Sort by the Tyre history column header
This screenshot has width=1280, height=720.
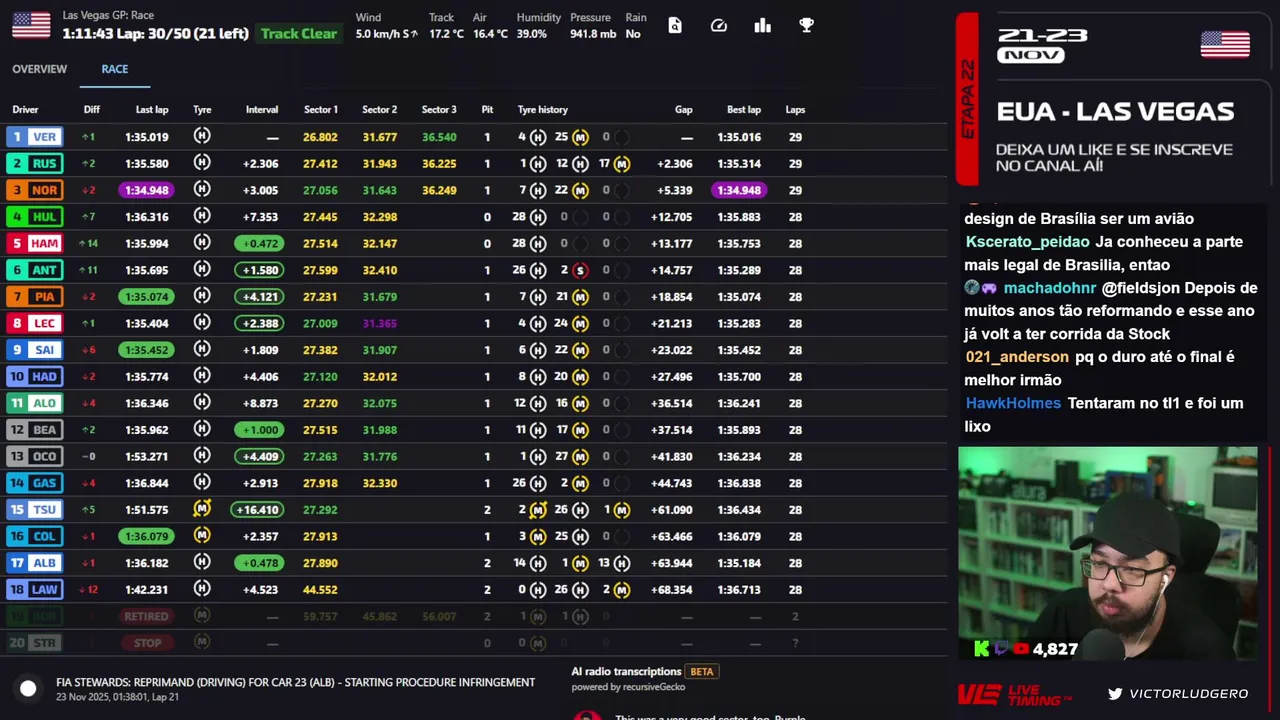(x=543, y=110)
